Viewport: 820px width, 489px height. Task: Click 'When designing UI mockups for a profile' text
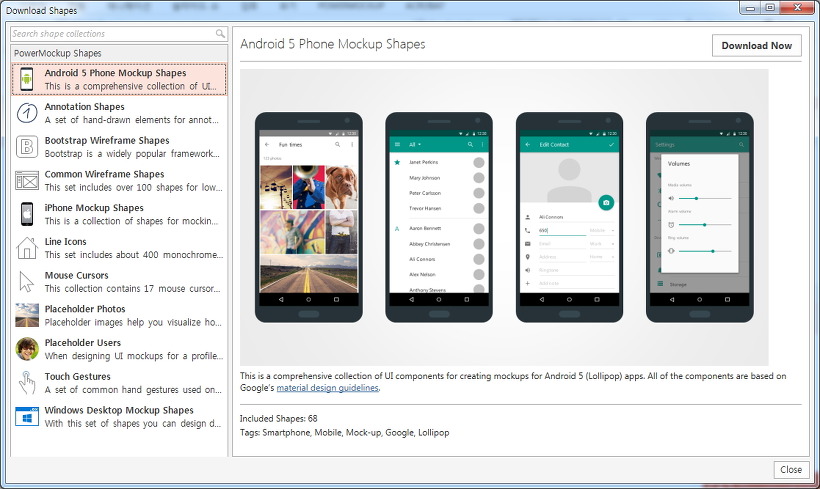134,356
